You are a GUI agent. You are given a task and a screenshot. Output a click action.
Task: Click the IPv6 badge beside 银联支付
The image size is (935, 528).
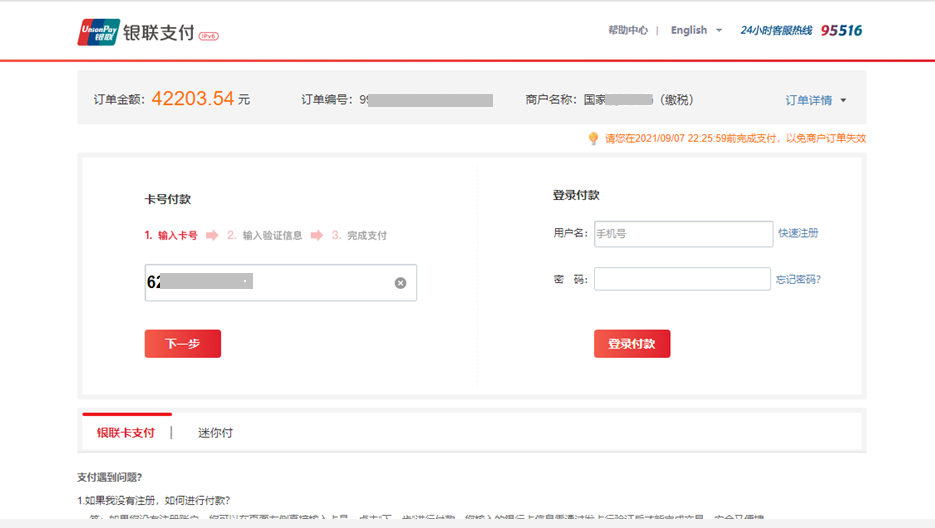(209, 36)
